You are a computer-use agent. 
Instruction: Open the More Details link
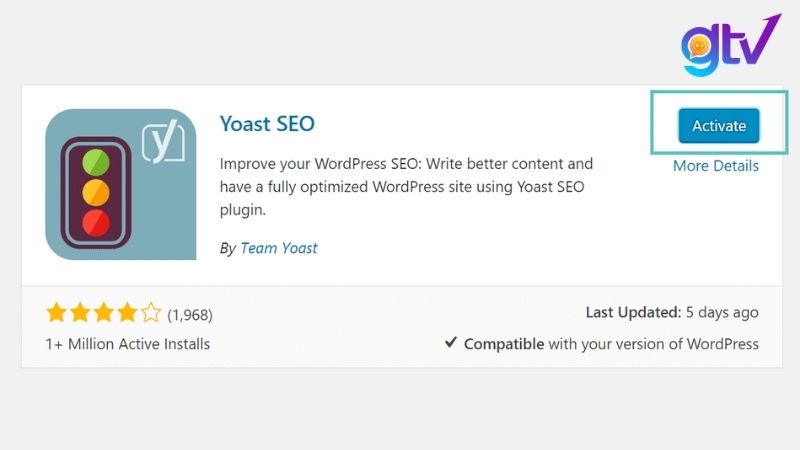pyautogui.click(x=715, y=166)
